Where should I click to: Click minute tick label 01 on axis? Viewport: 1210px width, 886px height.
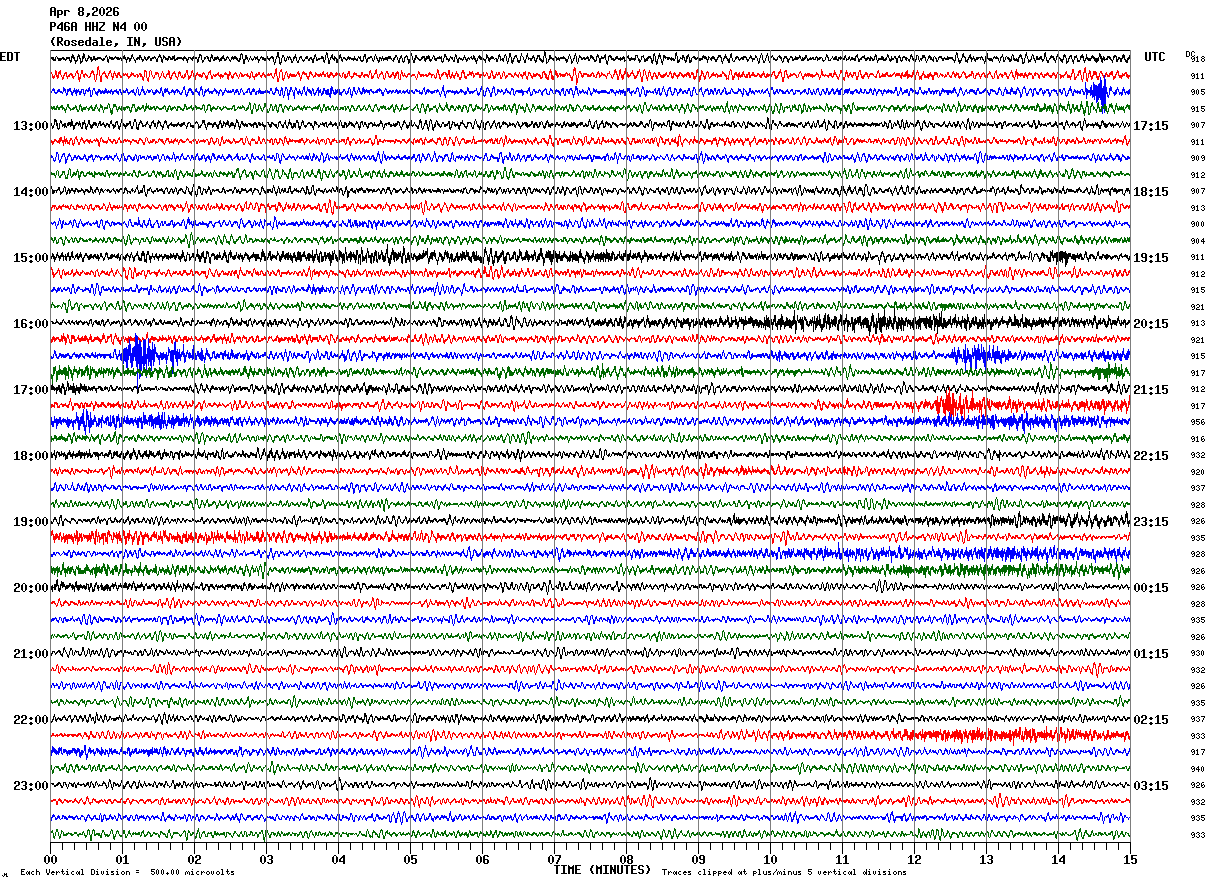click(x=122, y=859)
